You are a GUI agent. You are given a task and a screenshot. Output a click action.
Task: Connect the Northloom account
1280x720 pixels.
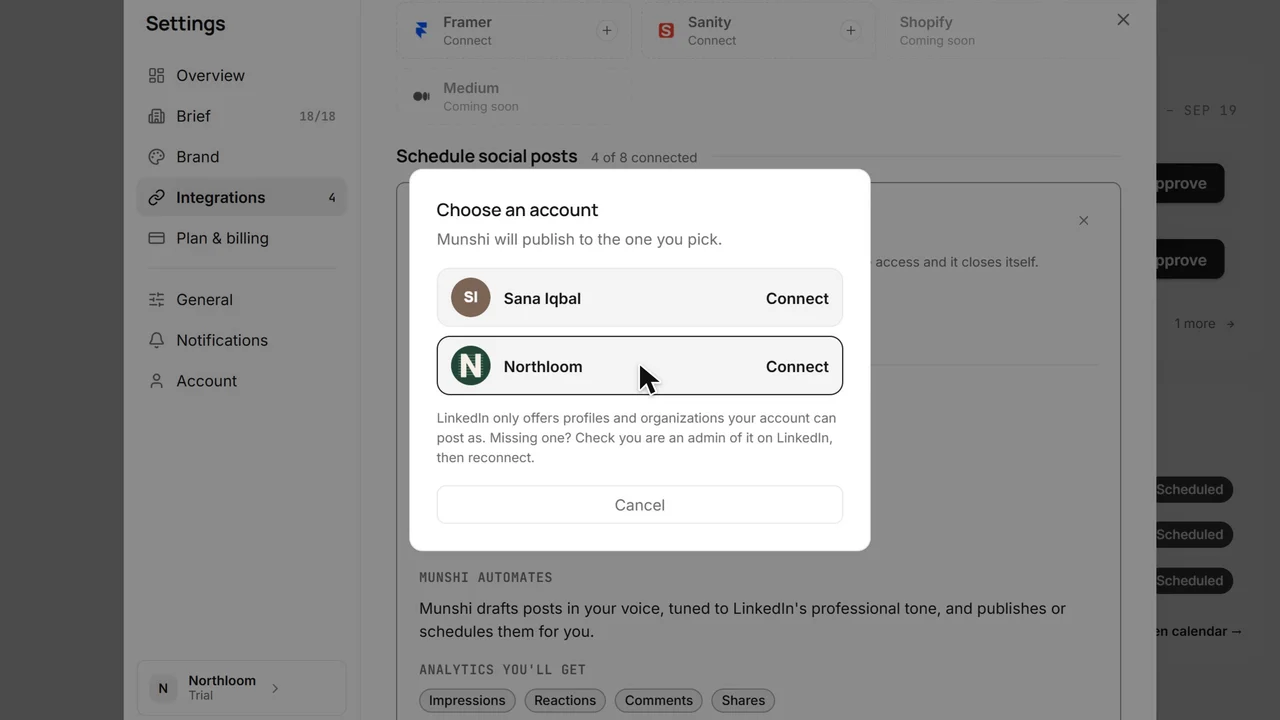tap(797, 367)
